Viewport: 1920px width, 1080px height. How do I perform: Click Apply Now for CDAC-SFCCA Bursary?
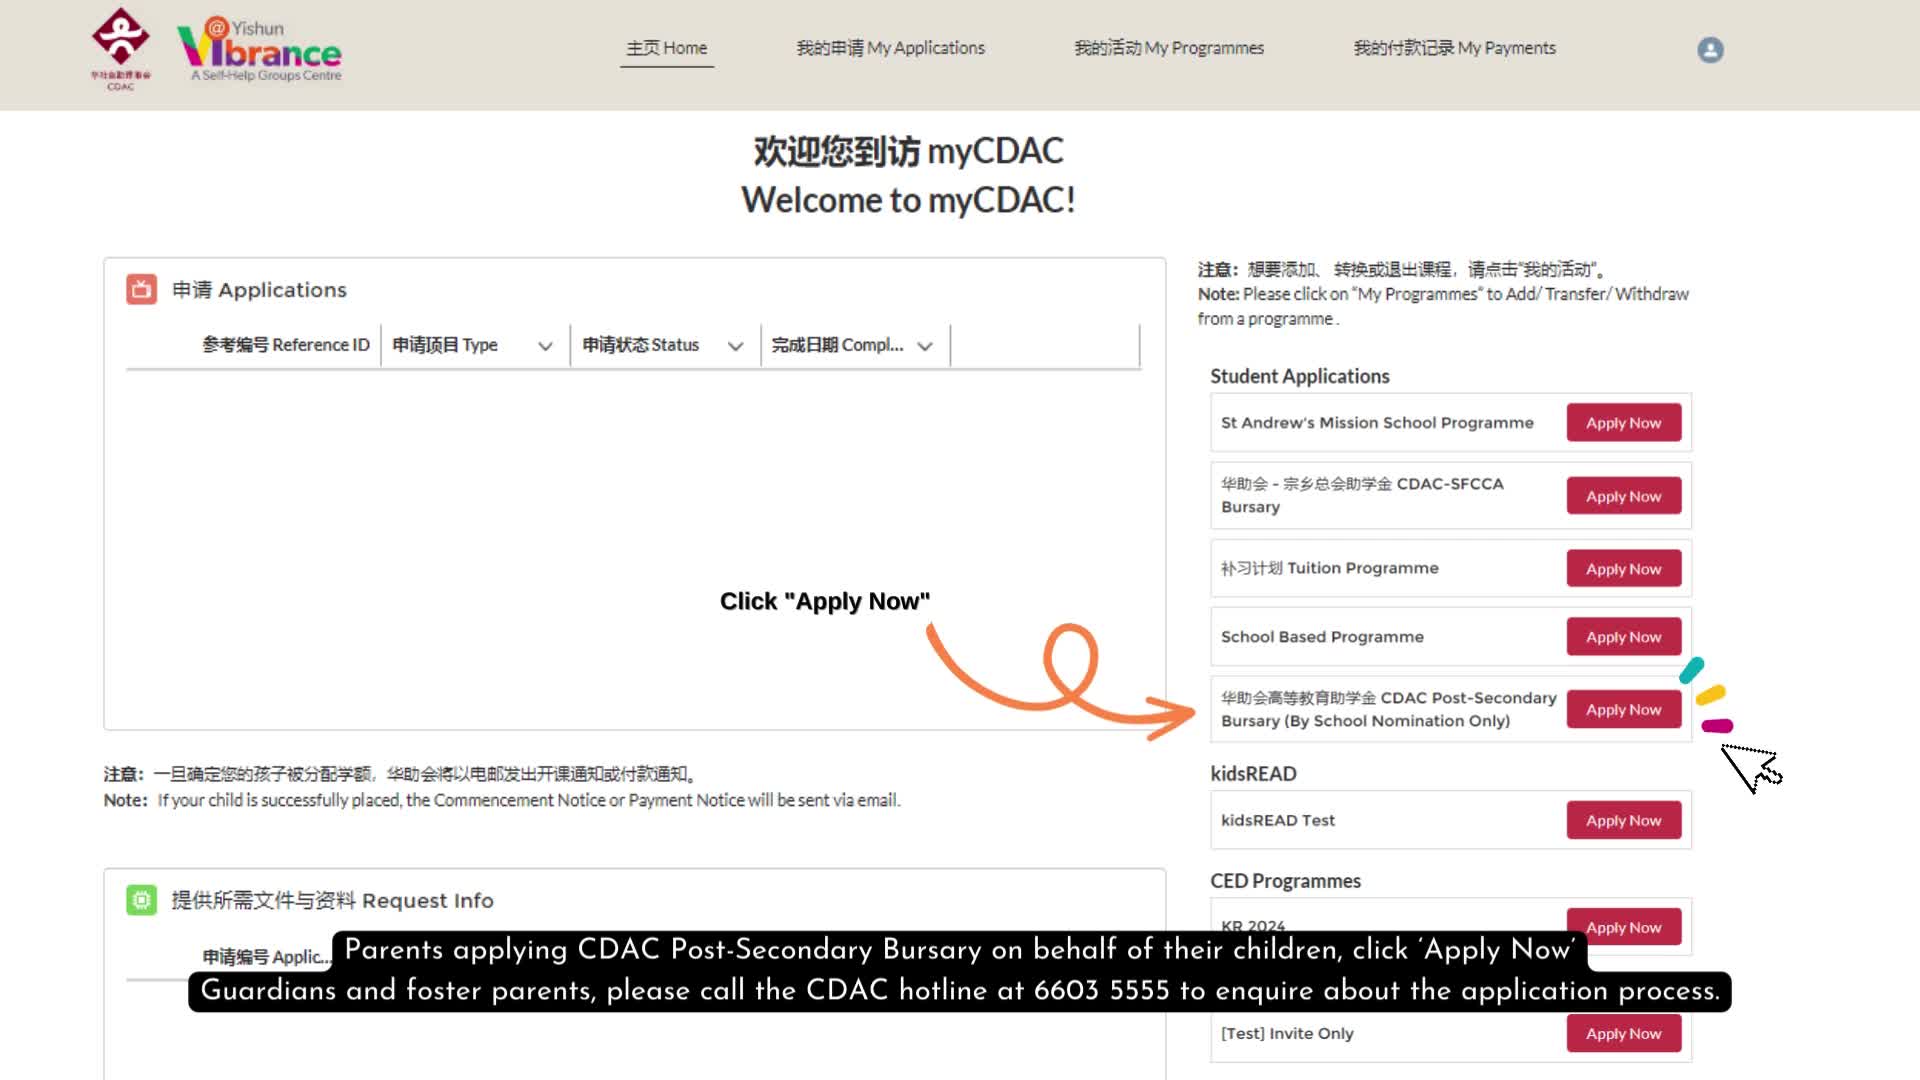(1623, 496)
